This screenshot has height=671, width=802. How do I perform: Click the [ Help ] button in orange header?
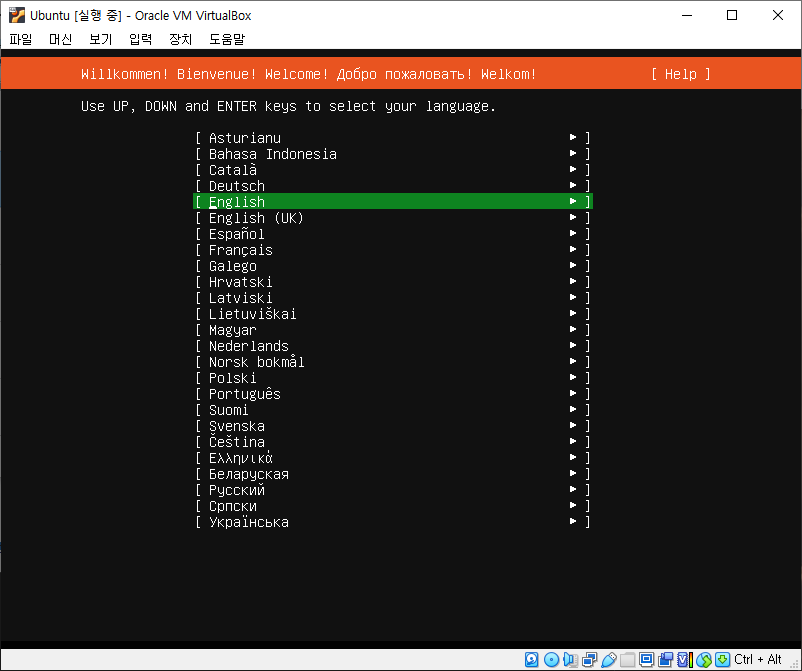tap(681, 74)
